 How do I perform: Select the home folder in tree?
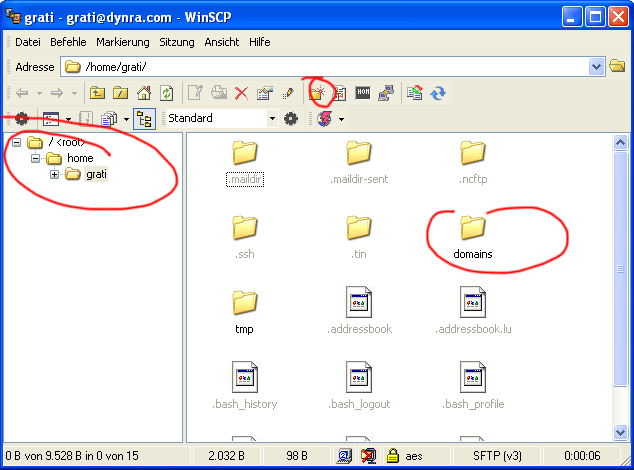pos(80,158)
